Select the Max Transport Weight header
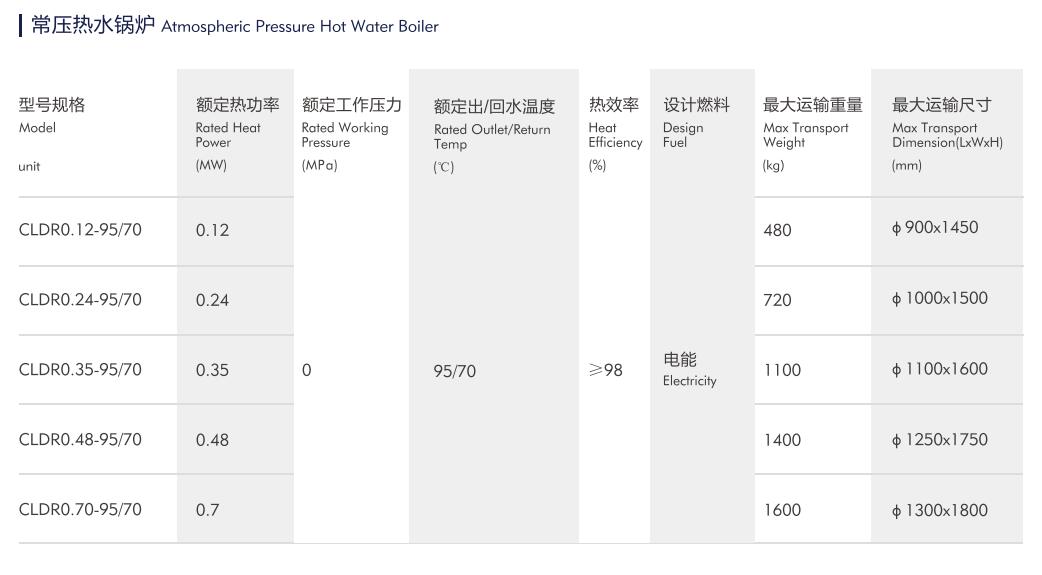The height and width of the screenshot is (575, 1042). coord(812,134)
